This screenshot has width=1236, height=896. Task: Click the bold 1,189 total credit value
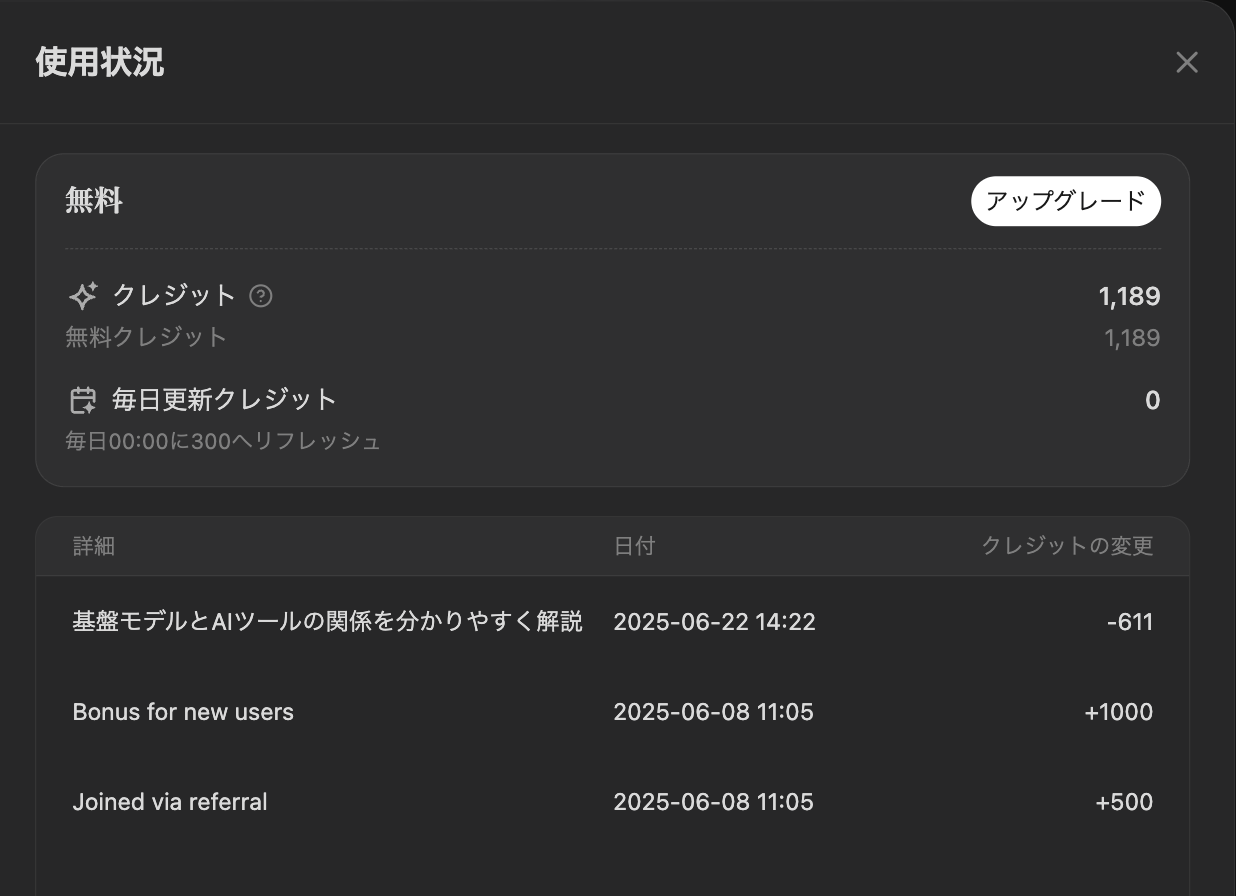(x=1129, y=296)
